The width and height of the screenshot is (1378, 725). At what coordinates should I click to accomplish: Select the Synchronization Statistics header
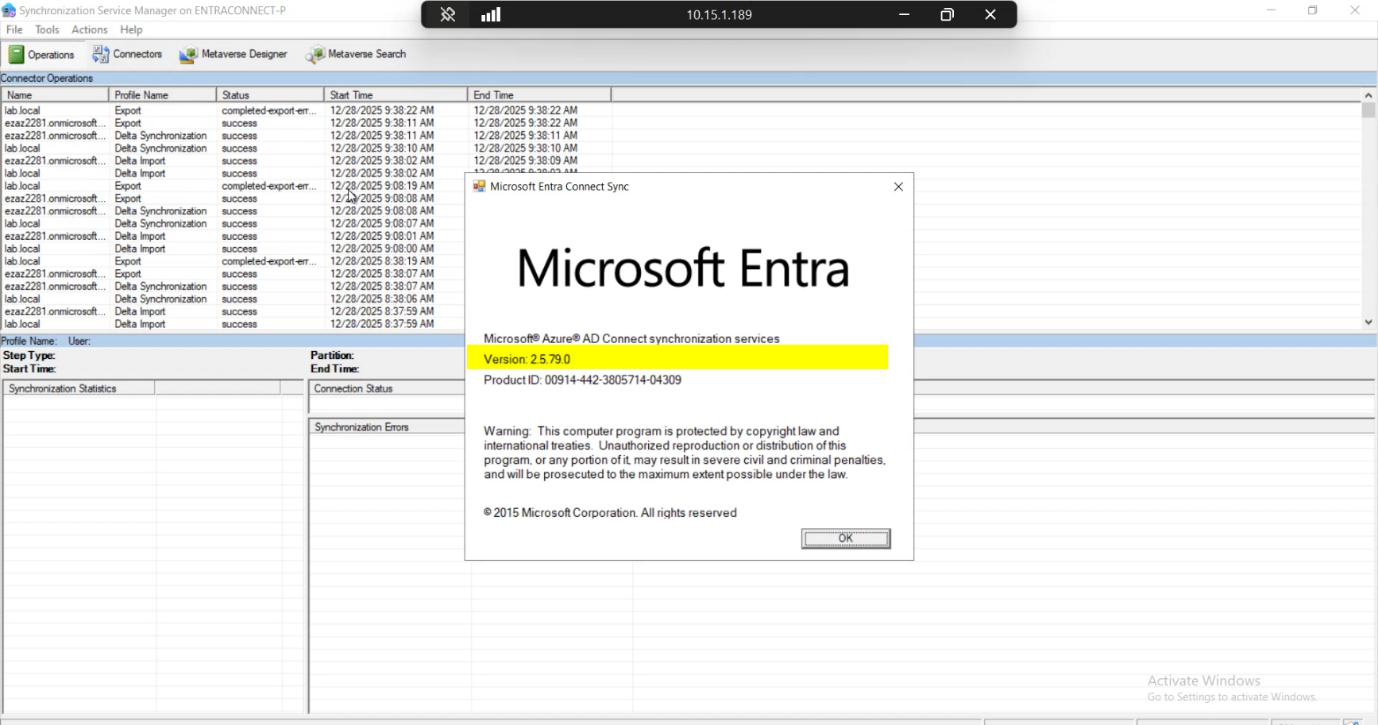78,388
